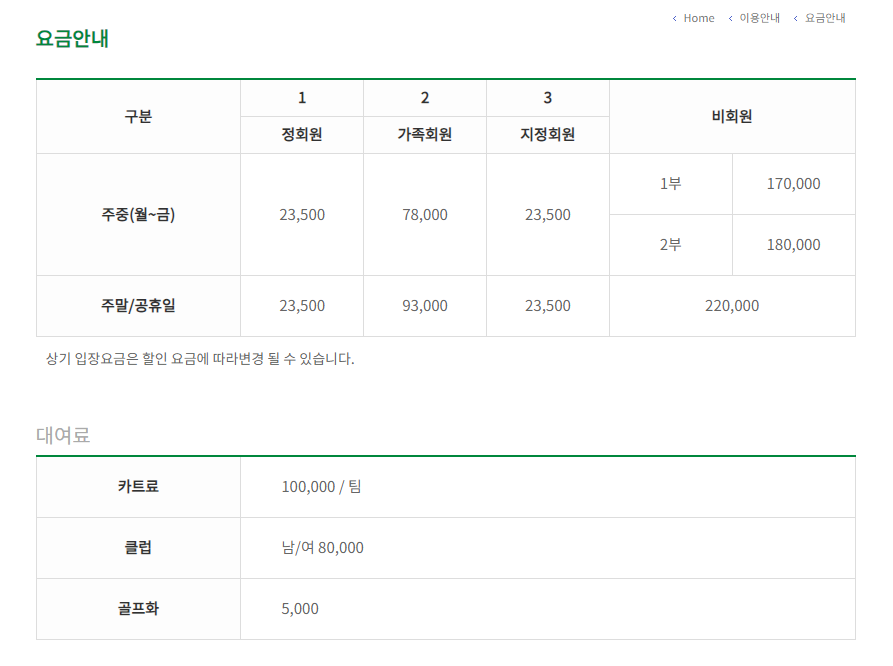893x666 pixels.
Task: Select the note about 할인 요금 changes
Action: point(200,359)
